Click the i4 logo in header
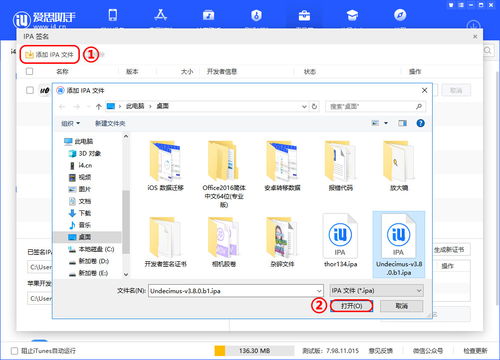 (x=44, y=19)
